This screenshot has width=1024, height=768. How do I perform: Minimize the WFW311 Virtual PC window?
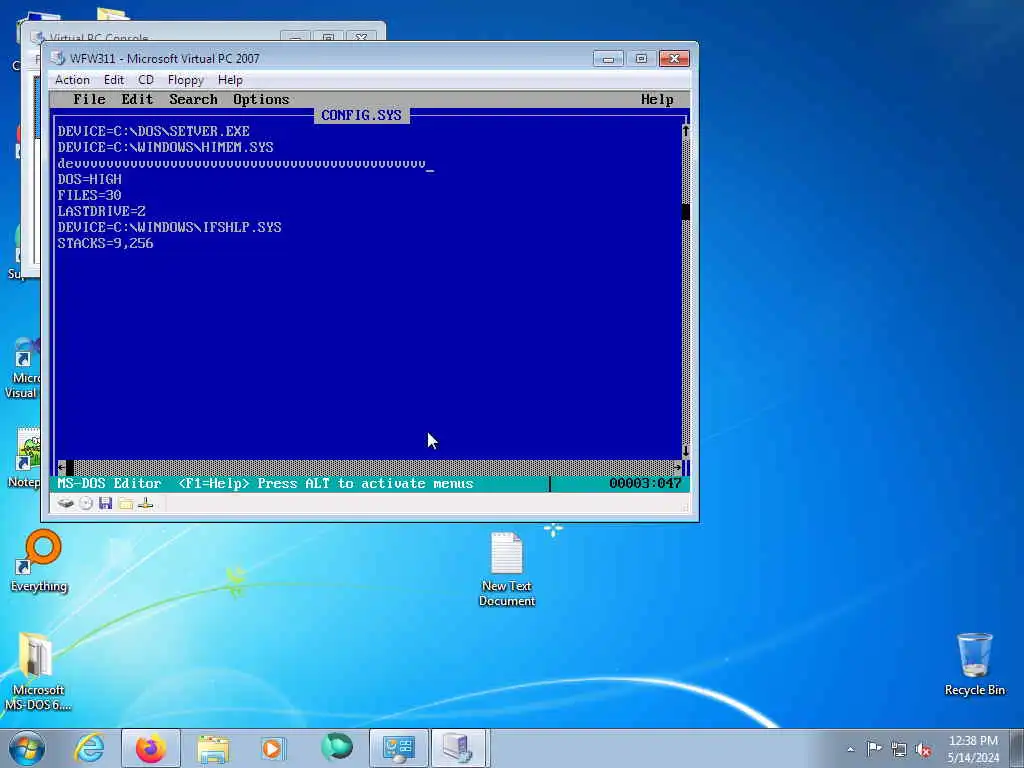pyautogui.click(x=608, y=59)
